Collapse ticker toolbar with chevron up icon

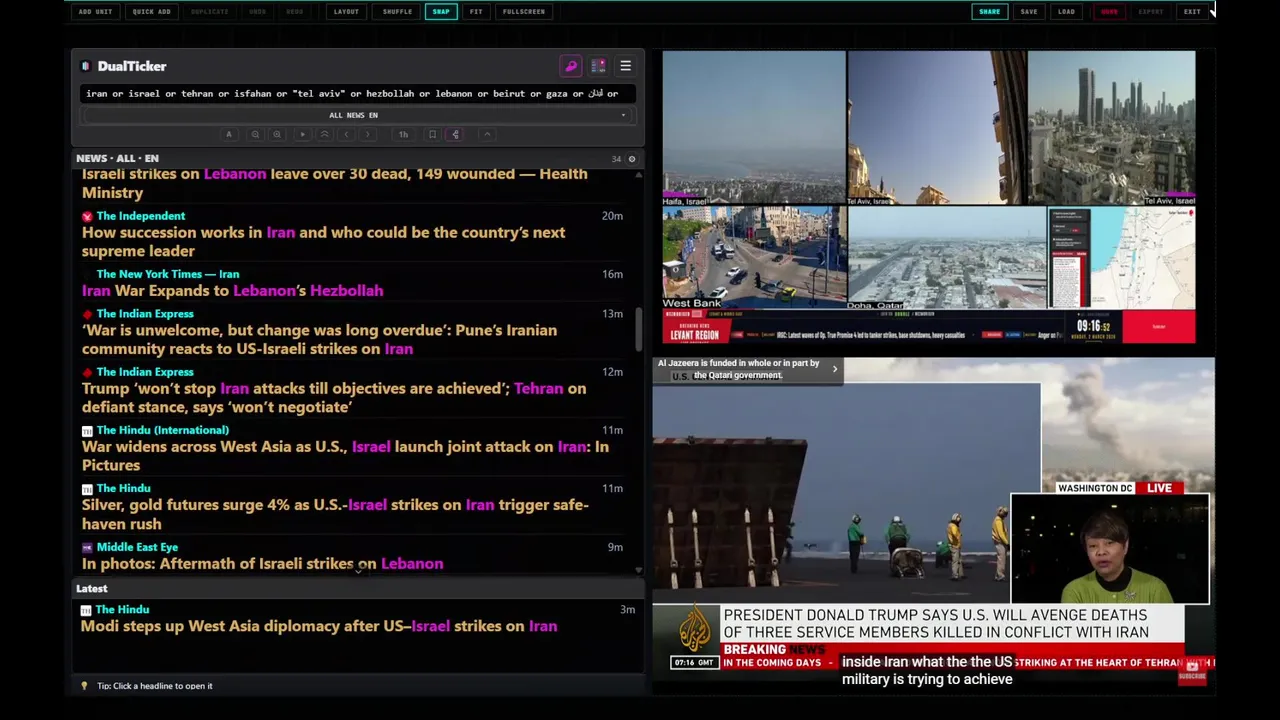tap(487, 134)
